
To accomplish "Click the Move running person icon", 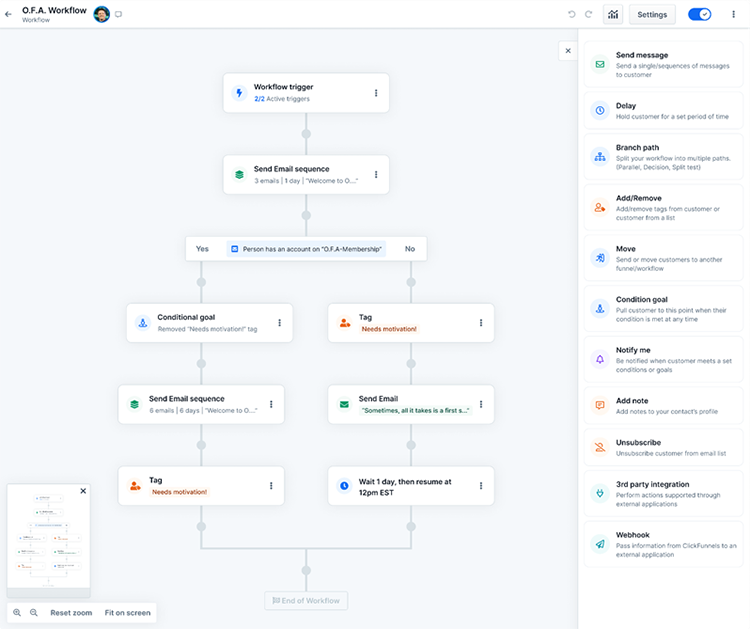I will pyautogui.click(x=600, y=258).
